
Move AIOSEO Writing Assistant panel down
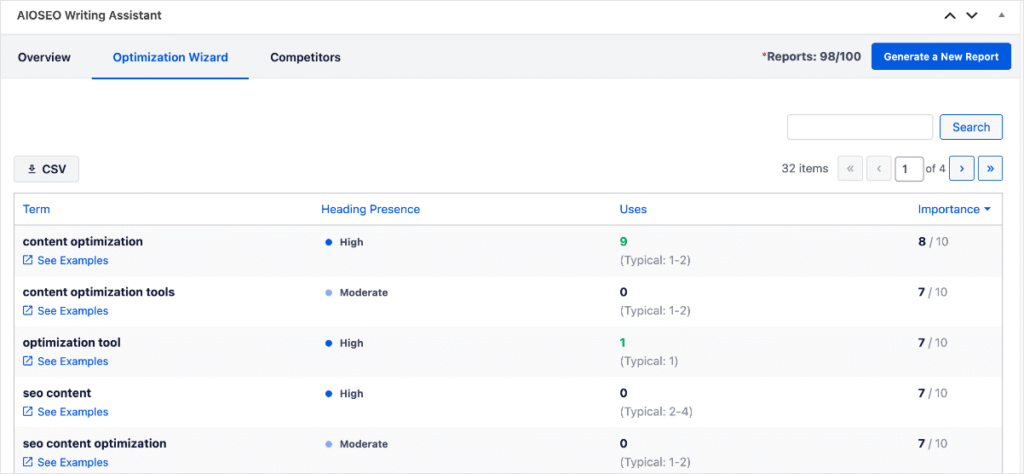click(x=972, y=16)
